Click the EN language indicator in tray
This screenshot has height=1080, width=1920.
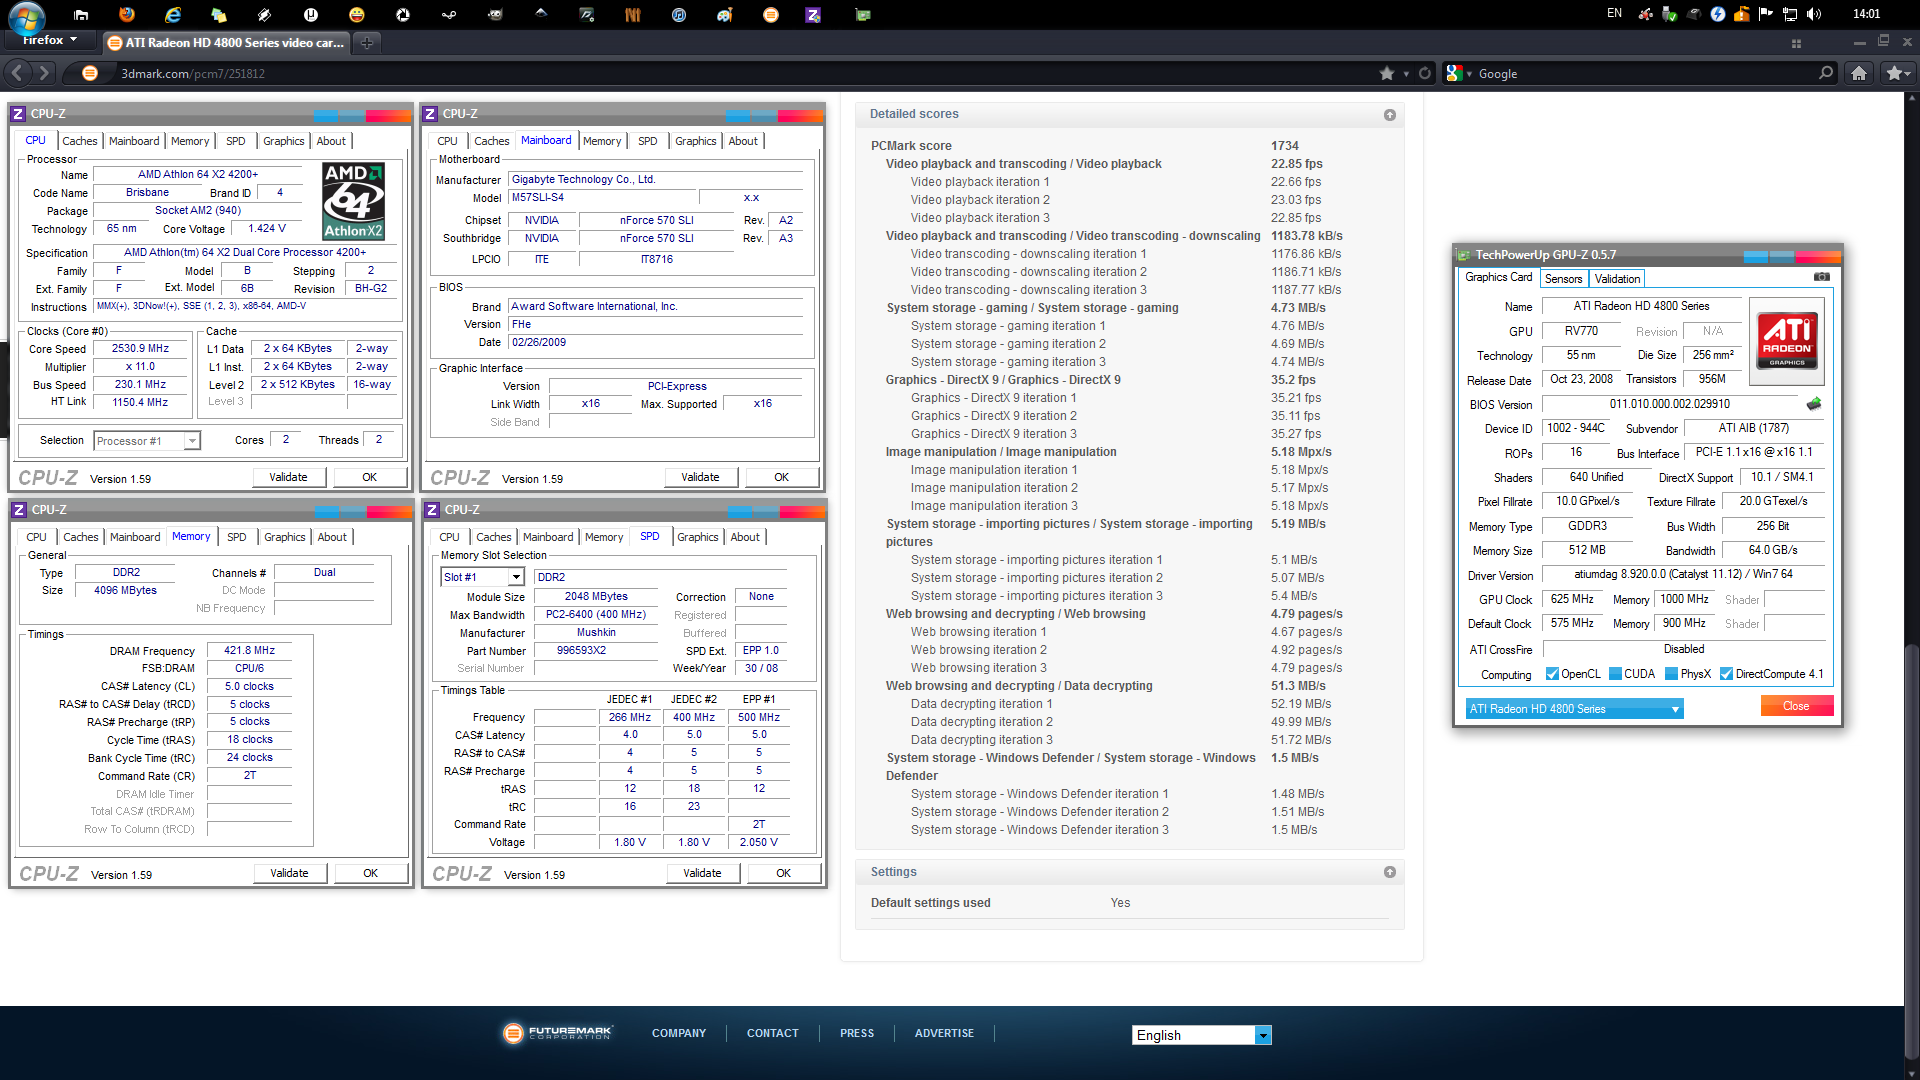pos(1614,13)
